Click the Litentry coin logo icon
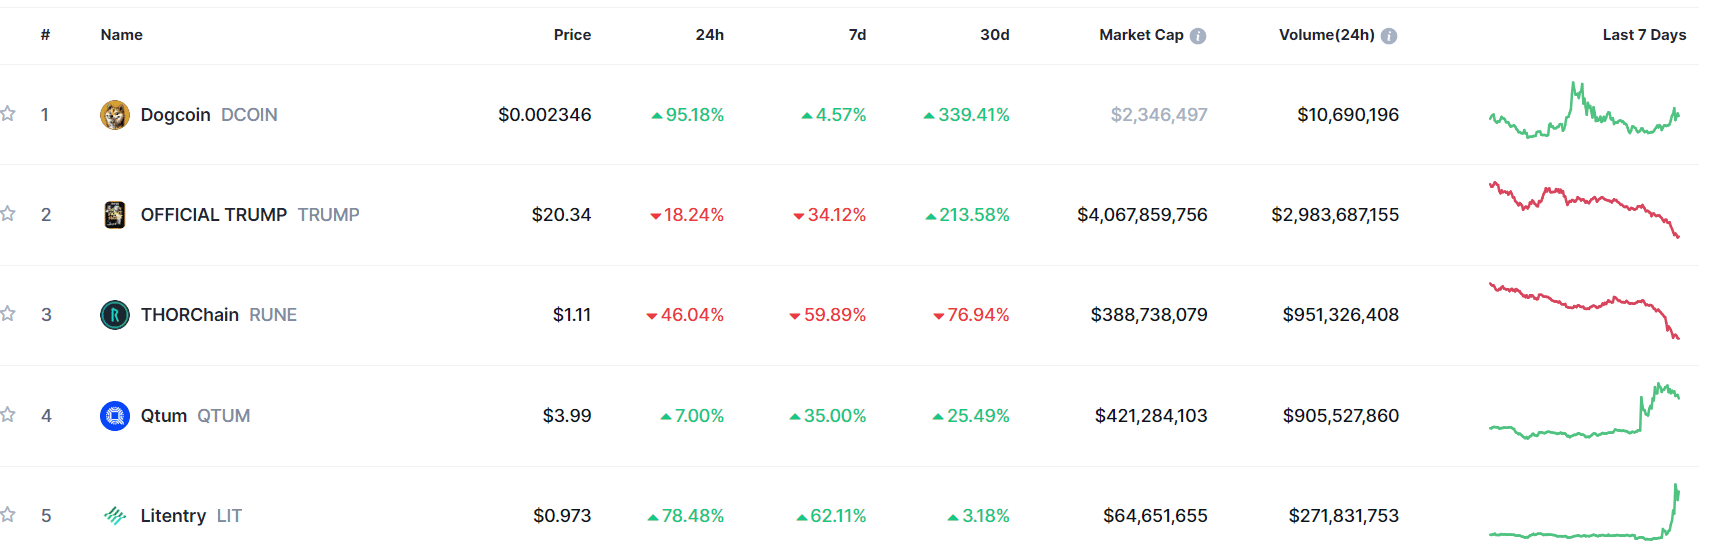Image resolution: width=1715 pixels, height=545 pixels. point(115,516)
